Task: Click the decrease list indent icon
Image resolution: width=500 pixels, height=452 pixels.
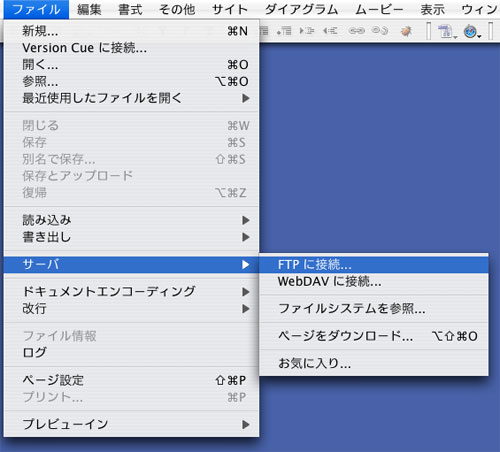Action: [x=330, y=31]
